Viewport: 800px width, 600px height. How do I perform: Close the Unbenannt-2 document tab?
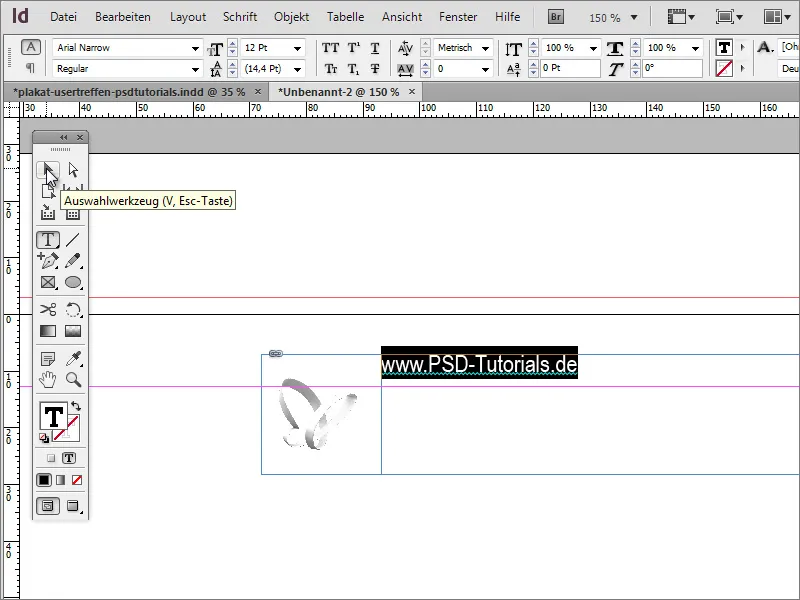[412, 92]
